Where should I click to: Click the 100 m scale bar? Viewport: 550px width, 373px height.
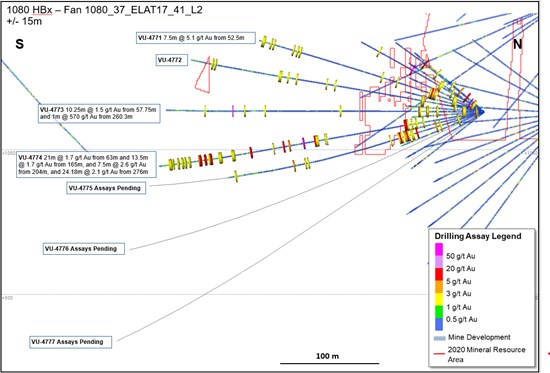tap(329, 363)
